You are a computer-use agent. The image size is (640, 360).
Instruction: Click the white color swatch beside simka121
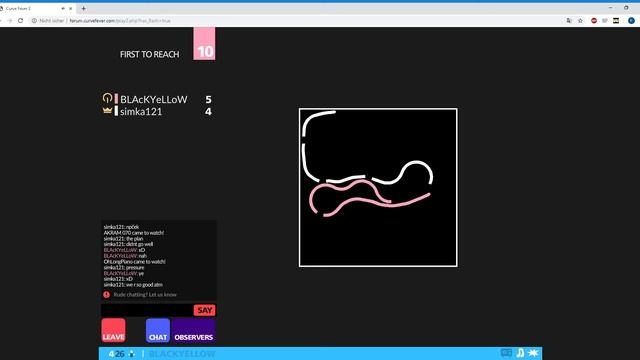(x=116, y=111)
